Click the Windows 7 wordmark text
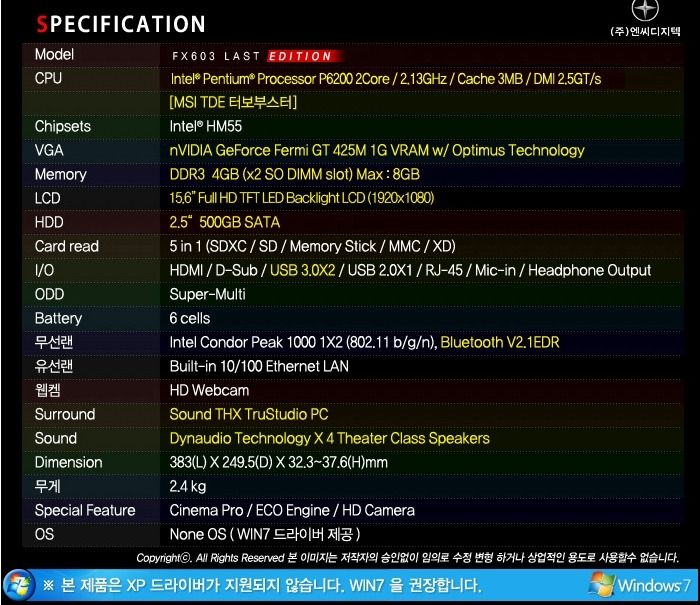The height and width of the screenshot is (605, 700). (x=654, y=585)
